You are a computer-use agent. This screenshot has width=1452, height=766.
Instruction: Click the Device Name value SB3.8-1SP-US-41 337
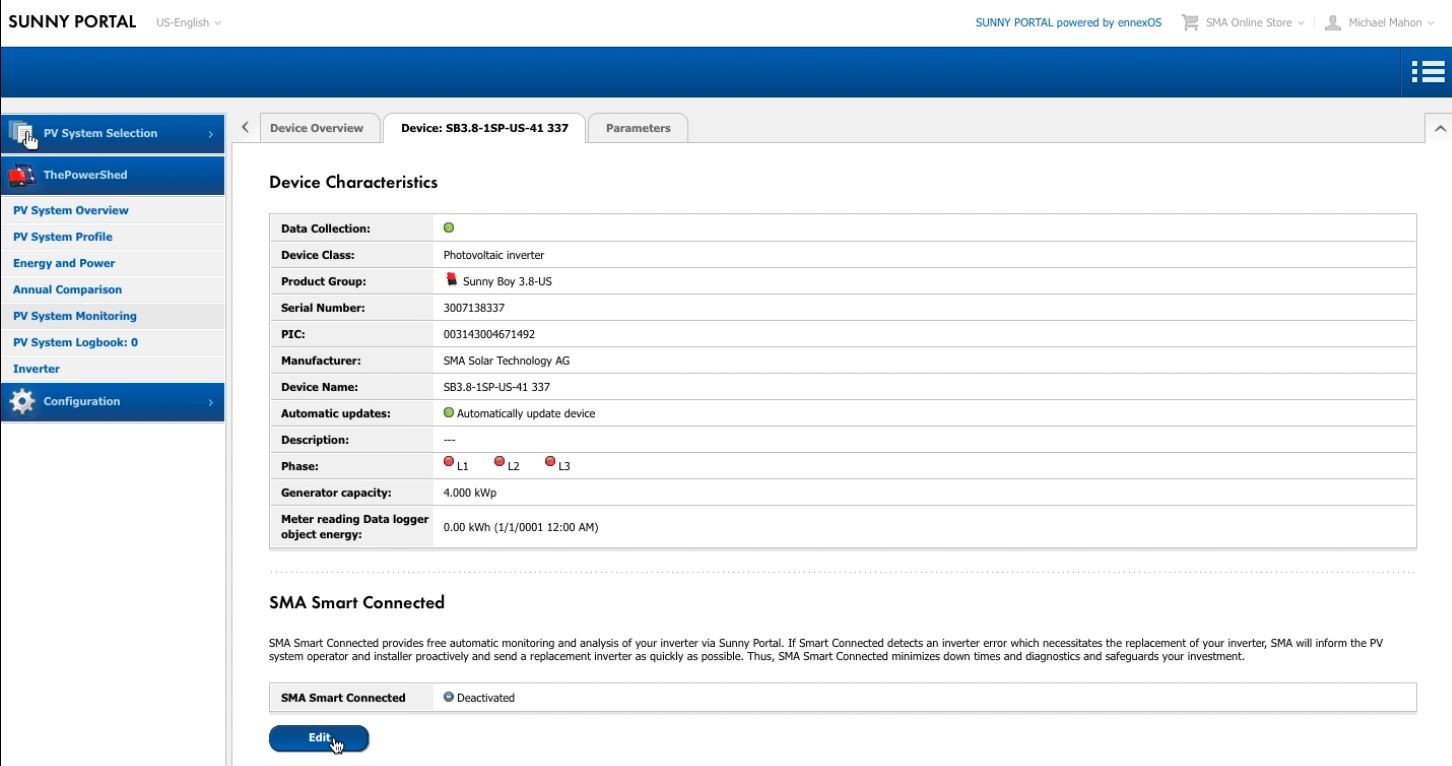coord(497,386)
